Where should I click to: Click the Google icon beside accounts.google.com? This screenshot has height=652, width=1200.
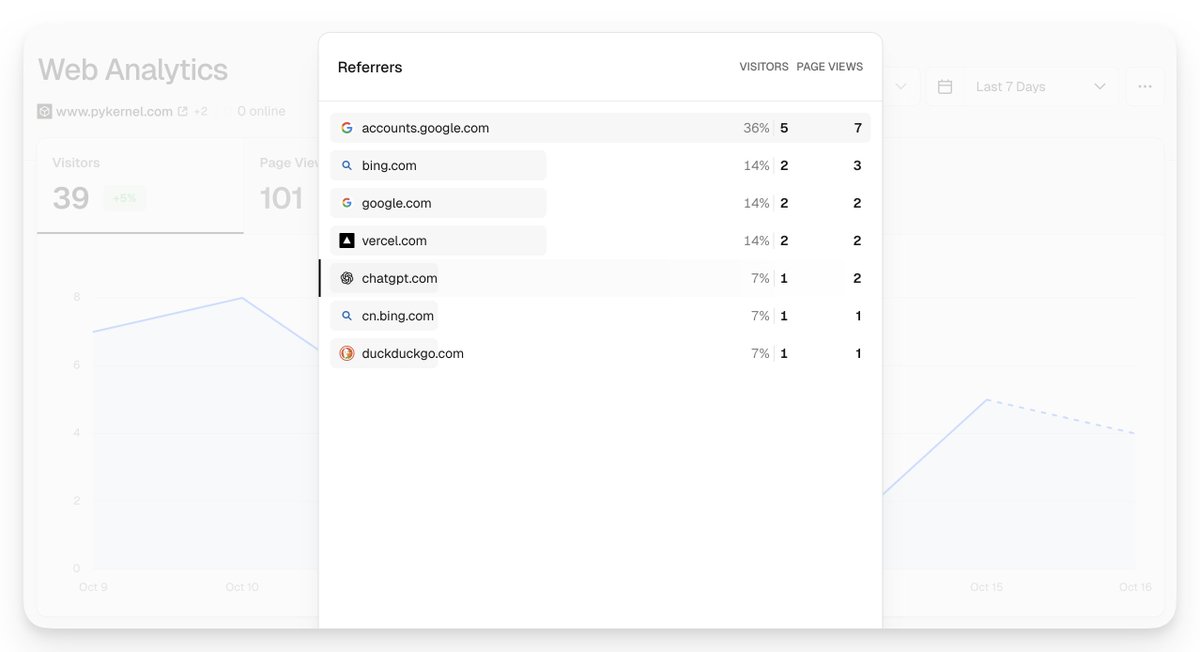347,128
